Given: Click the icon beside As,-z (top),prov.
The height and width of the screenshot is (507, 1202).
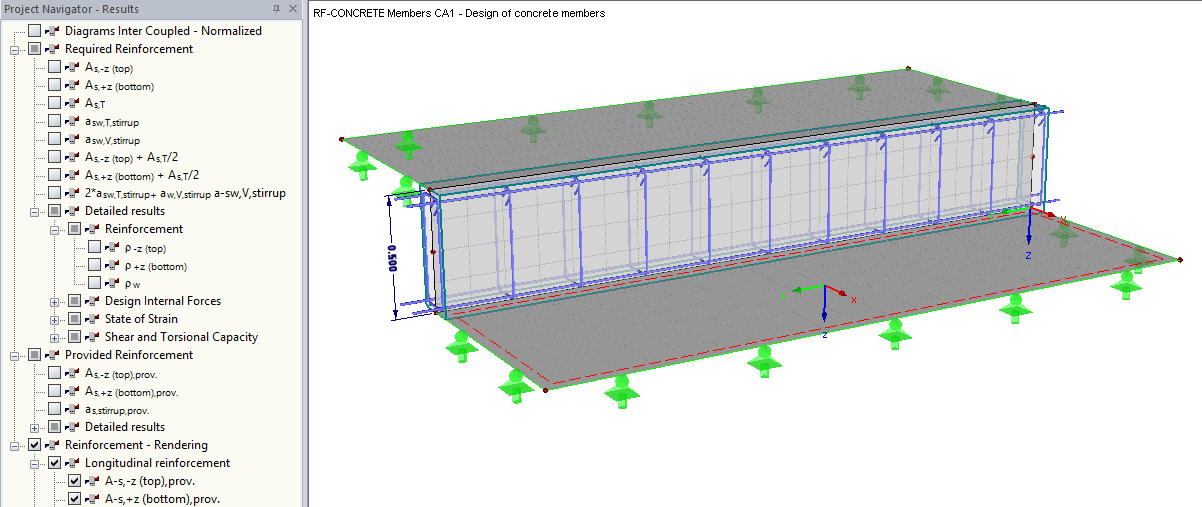Looking at the screenshot, I should click(73, 373).
